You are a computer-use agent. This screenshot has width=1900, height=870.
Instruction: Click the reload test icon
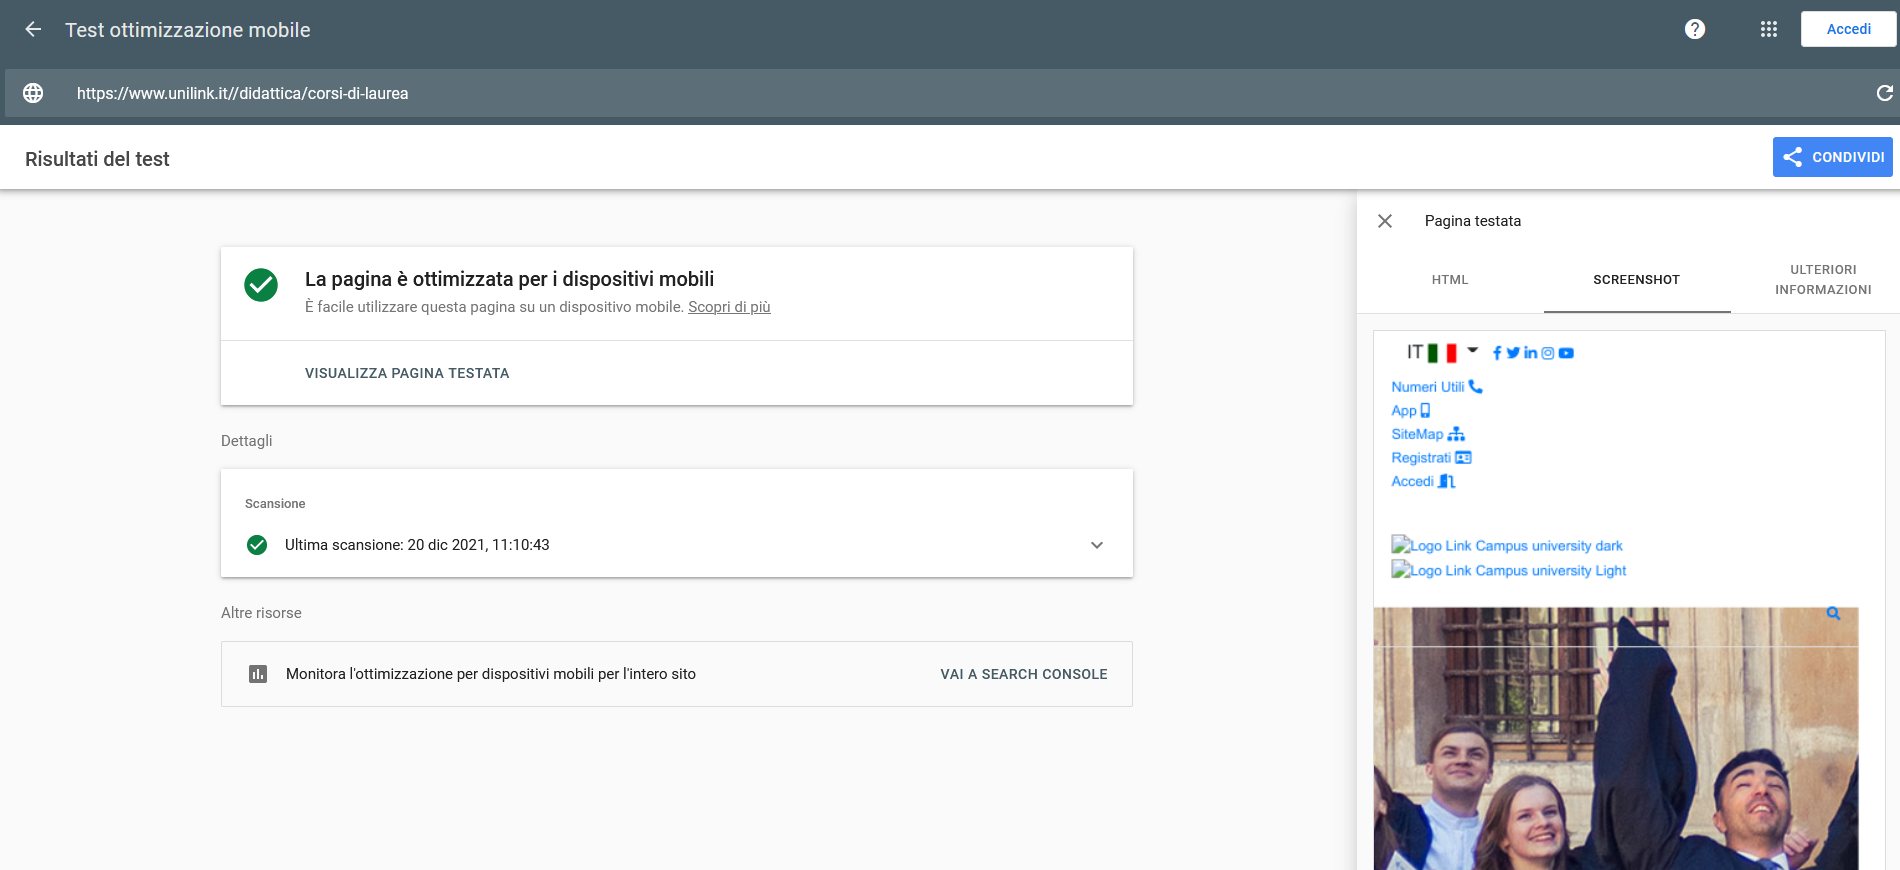(x=1884, y=93)
